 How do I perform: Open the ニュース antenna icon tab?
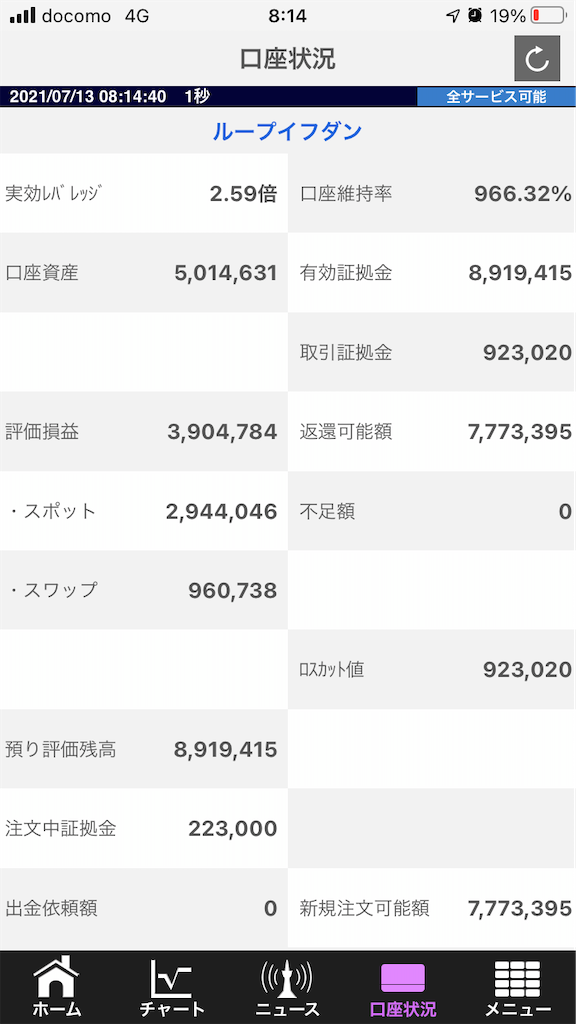287,987
